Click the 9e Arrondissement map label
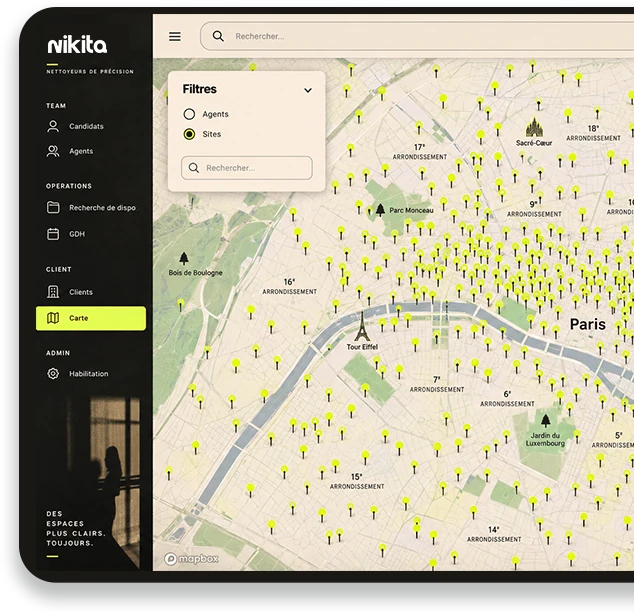Screen dimensions: 634x614 click(534, 209)
